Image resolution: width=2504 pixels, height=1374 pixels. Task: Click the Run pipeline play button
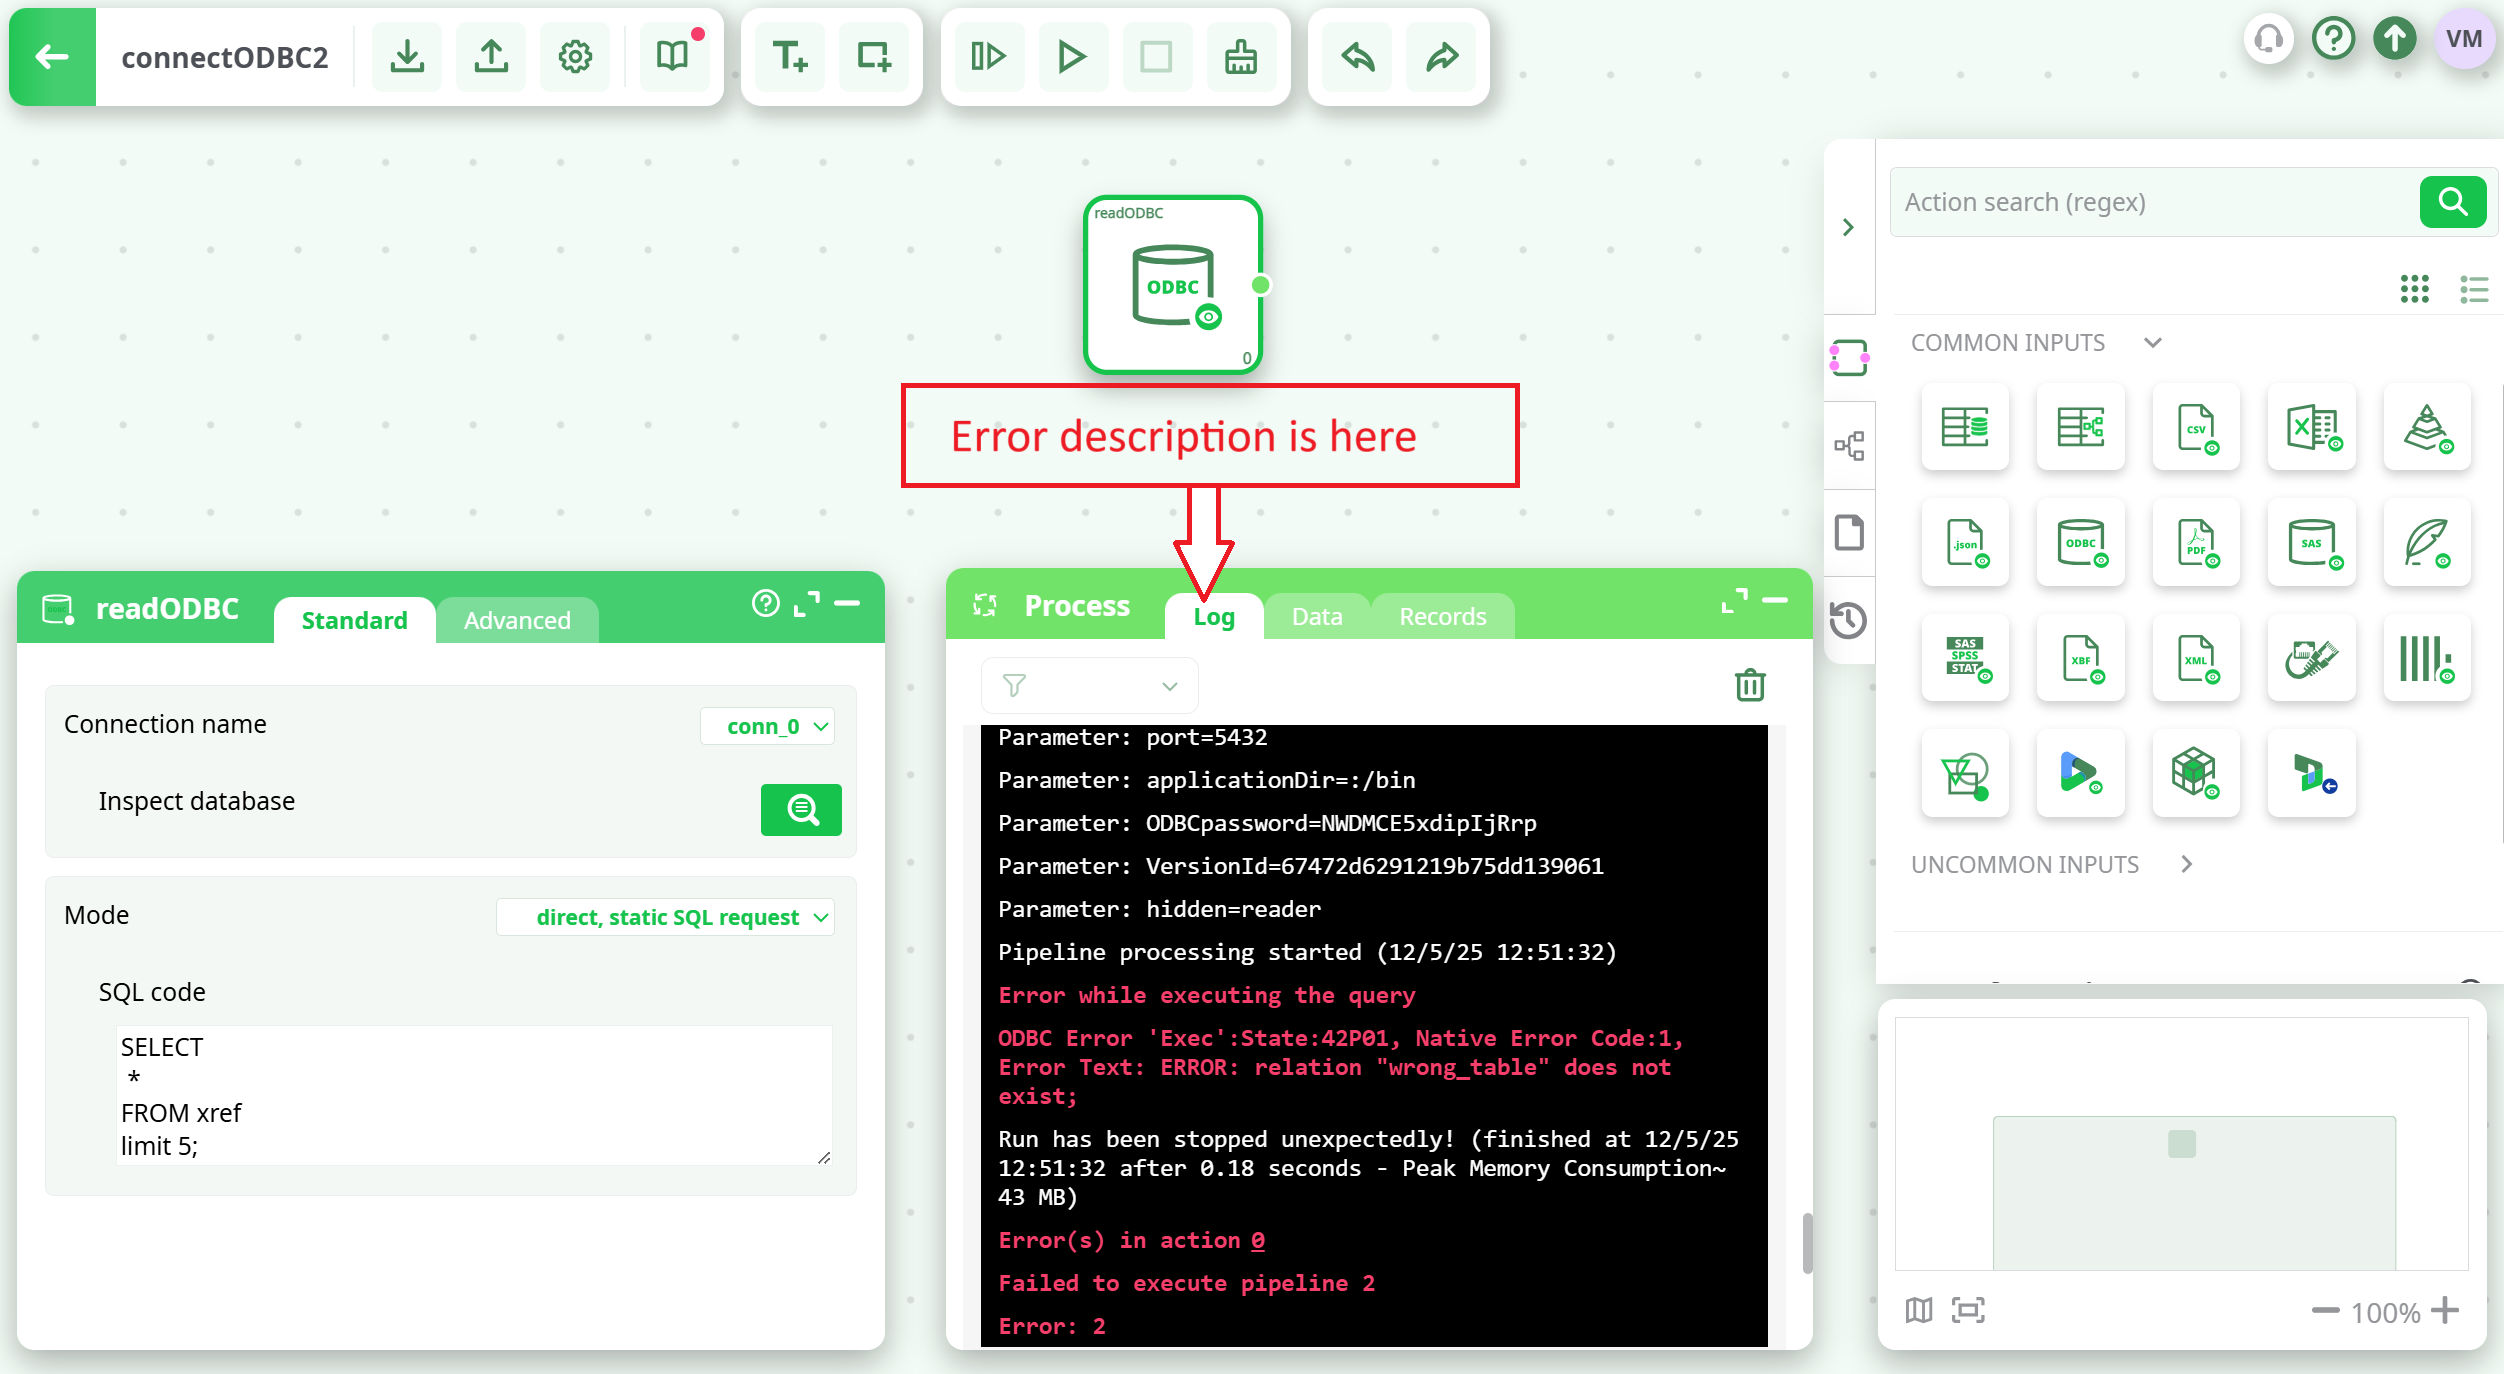pos(1072,57)
